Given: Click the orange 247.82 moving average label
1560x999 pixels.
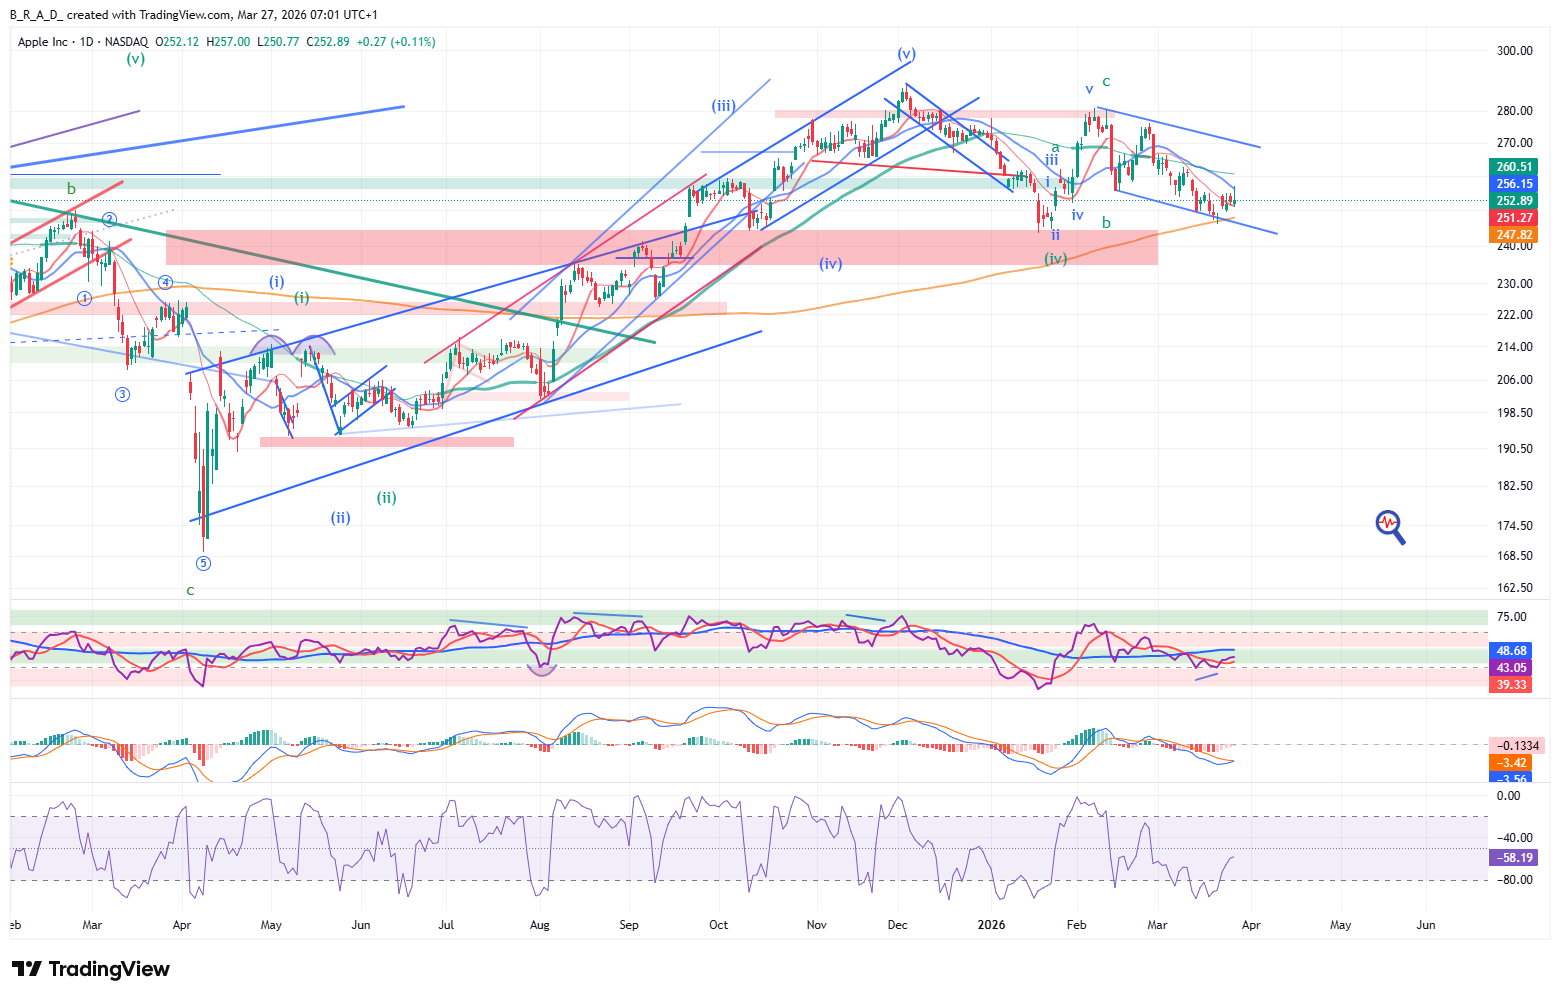Looking at the screenshot, I should pos(1514,235).
